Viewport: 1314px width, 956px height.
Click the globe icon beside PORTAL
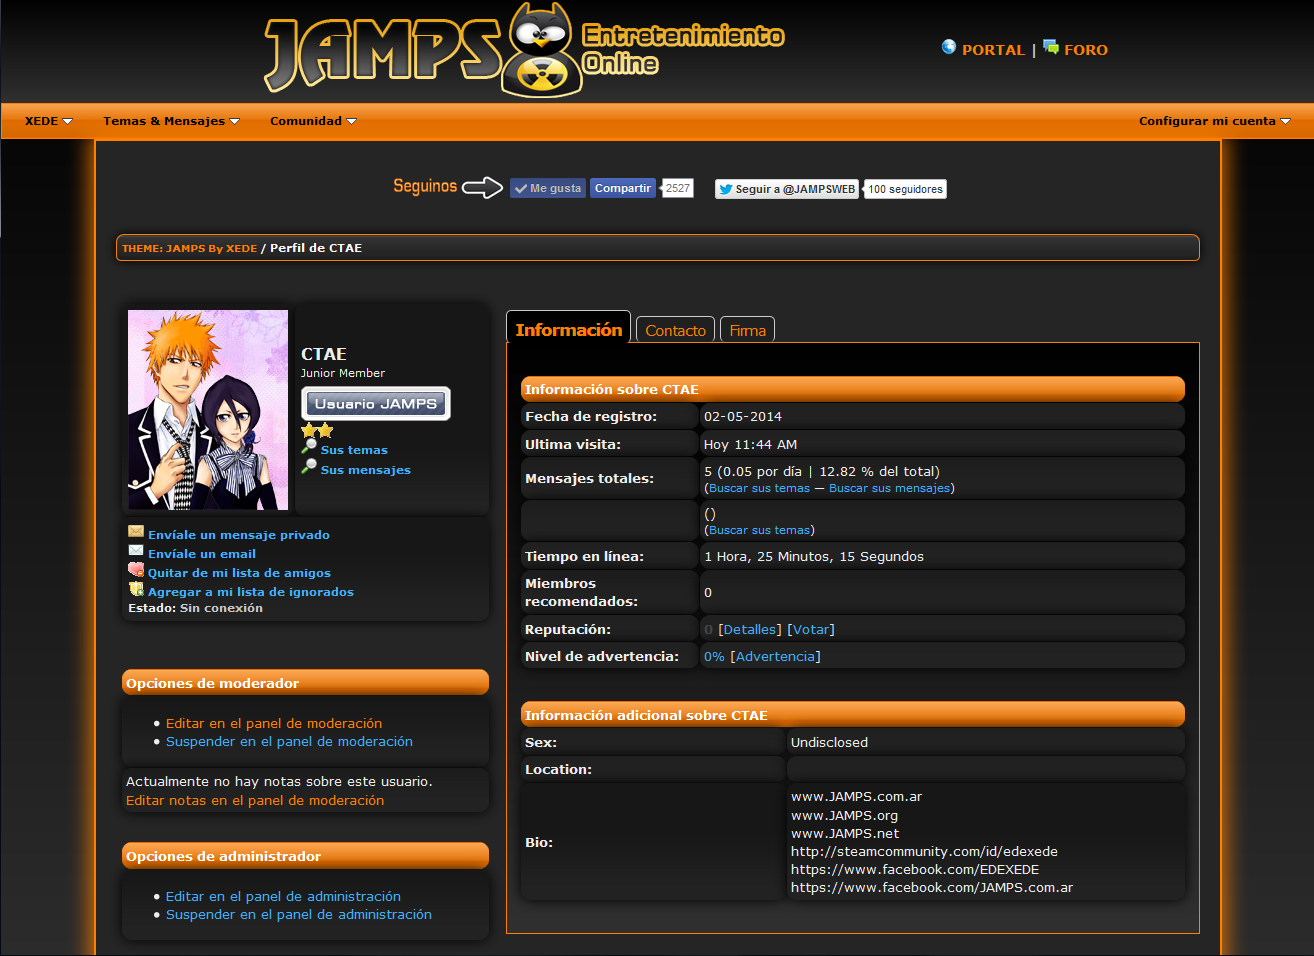[948, 47]
